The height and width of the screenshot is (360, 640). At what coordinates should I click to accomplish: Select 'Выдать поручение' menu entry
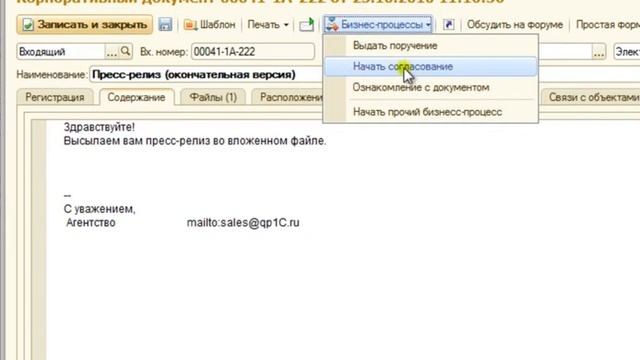pos(431,45)
